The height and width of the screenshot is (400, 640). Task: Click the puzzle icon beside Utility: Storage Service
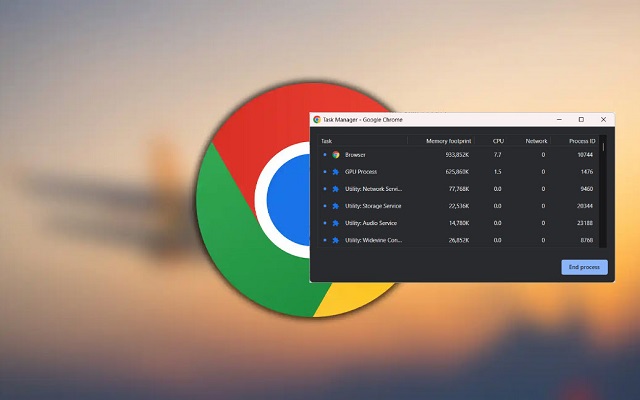pos(336,206)
